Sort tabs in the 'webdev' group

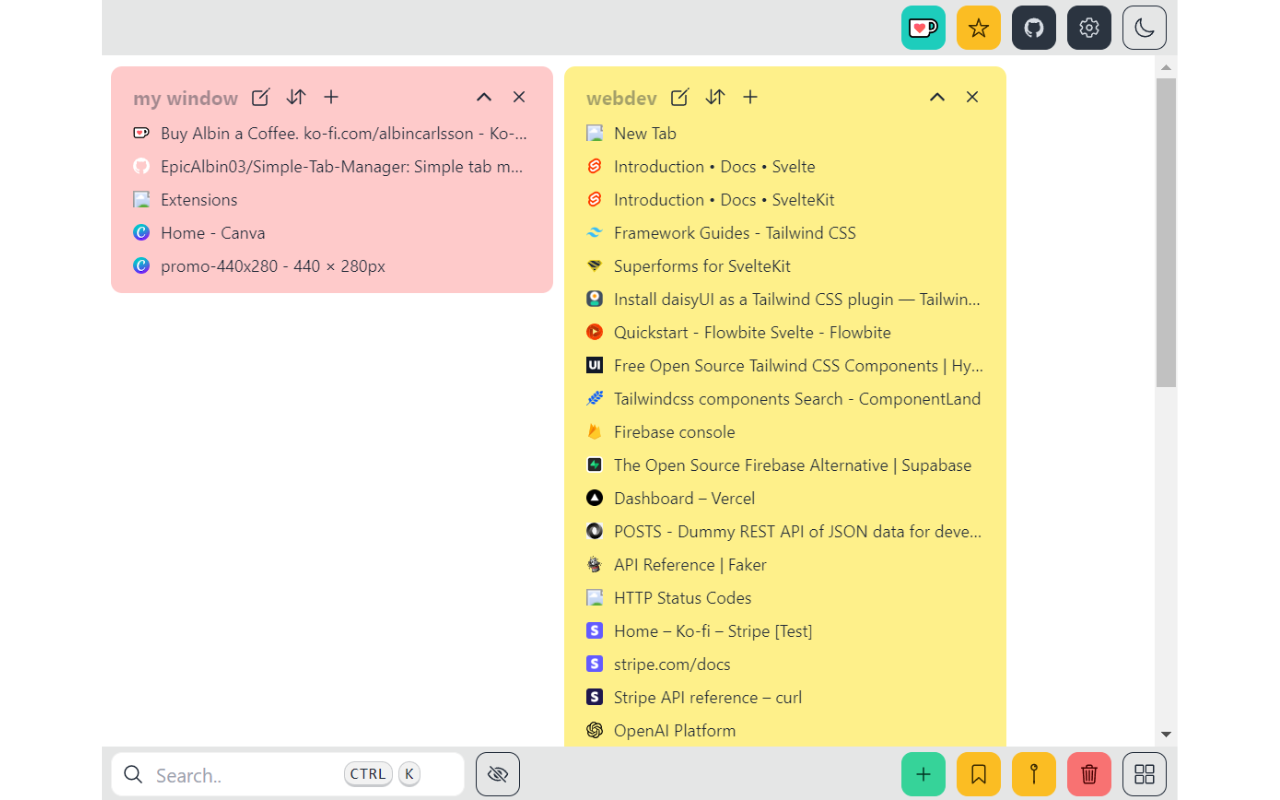[715, 97]
